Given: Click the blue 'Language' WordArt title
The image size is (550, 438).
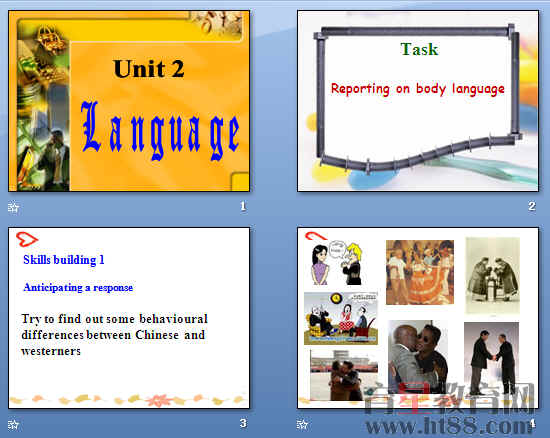Looking at the screenshot, I should [x=160, y=131].
